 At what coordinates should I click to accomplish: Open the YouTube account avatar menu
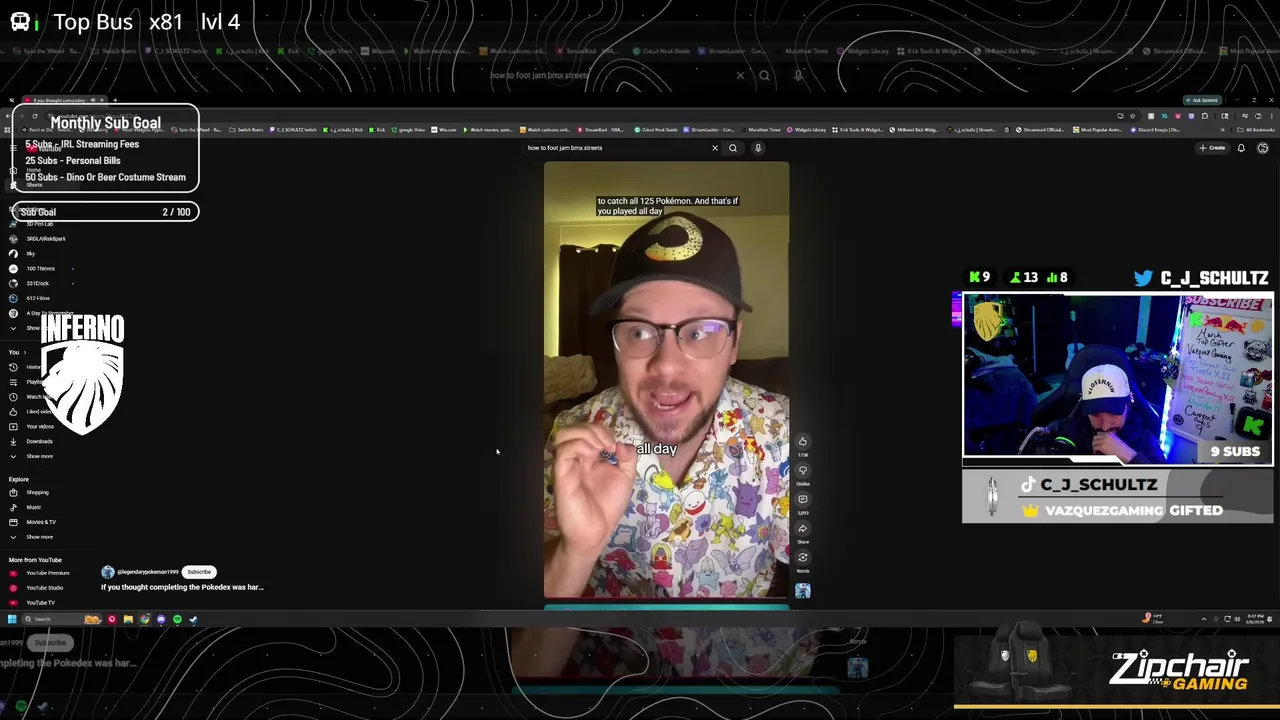[1263, 148]
